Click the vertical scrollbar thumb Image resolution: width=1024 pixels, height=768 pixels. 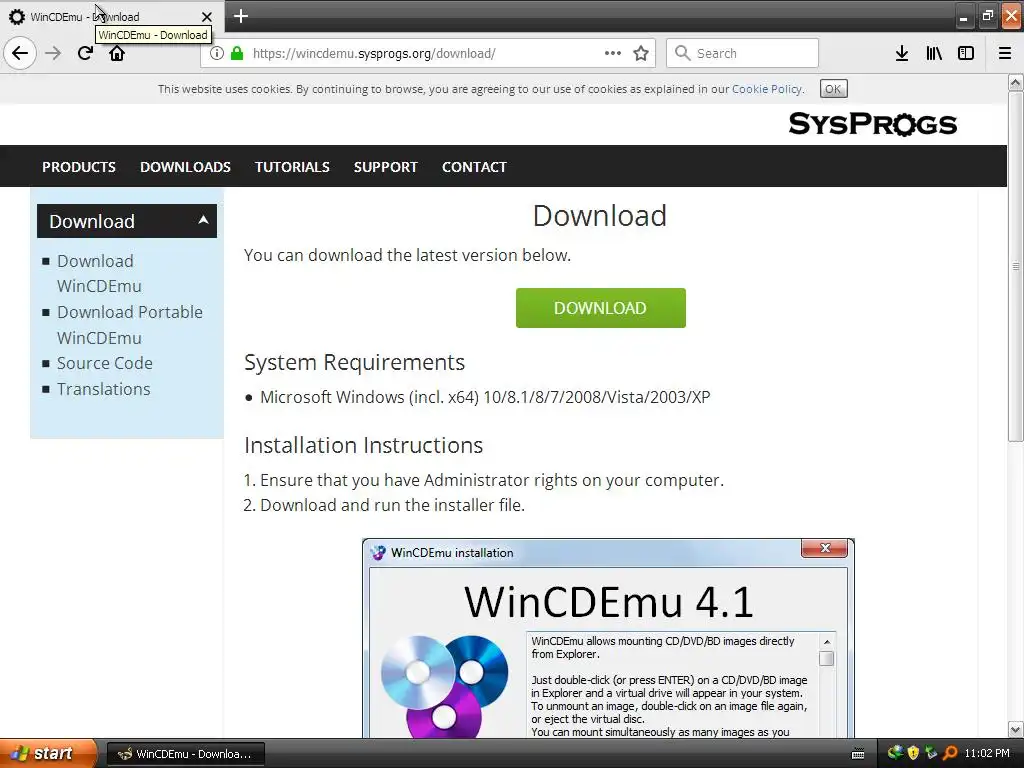click(x=1016, y=266)
